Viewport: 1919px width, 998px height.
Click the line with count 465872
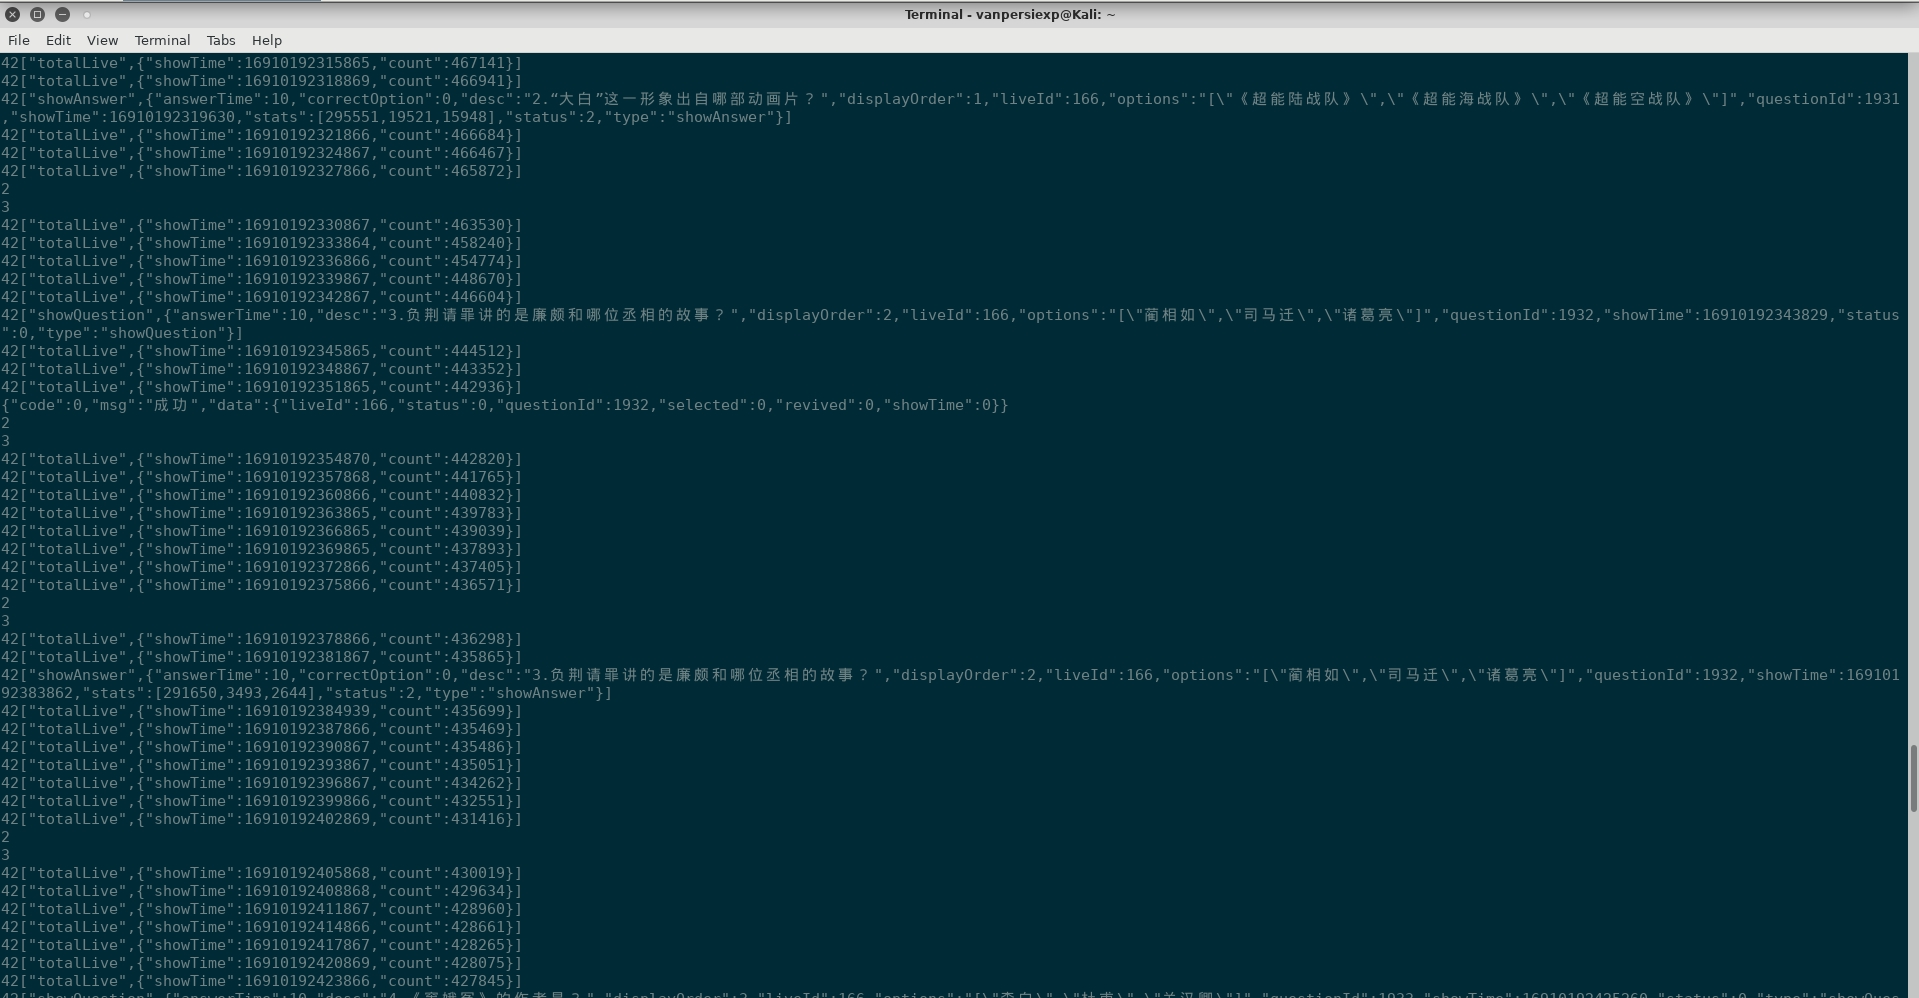[261, 171]
